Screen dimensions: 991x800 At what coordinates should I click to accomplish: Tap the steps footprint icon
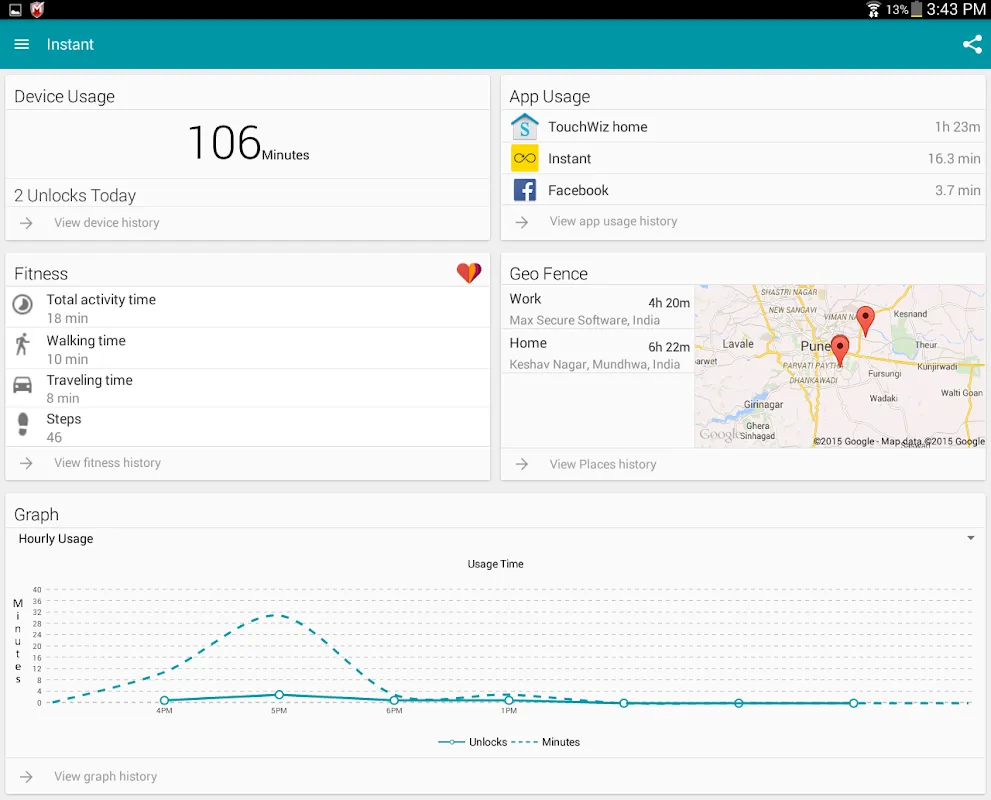coord(23,424)
